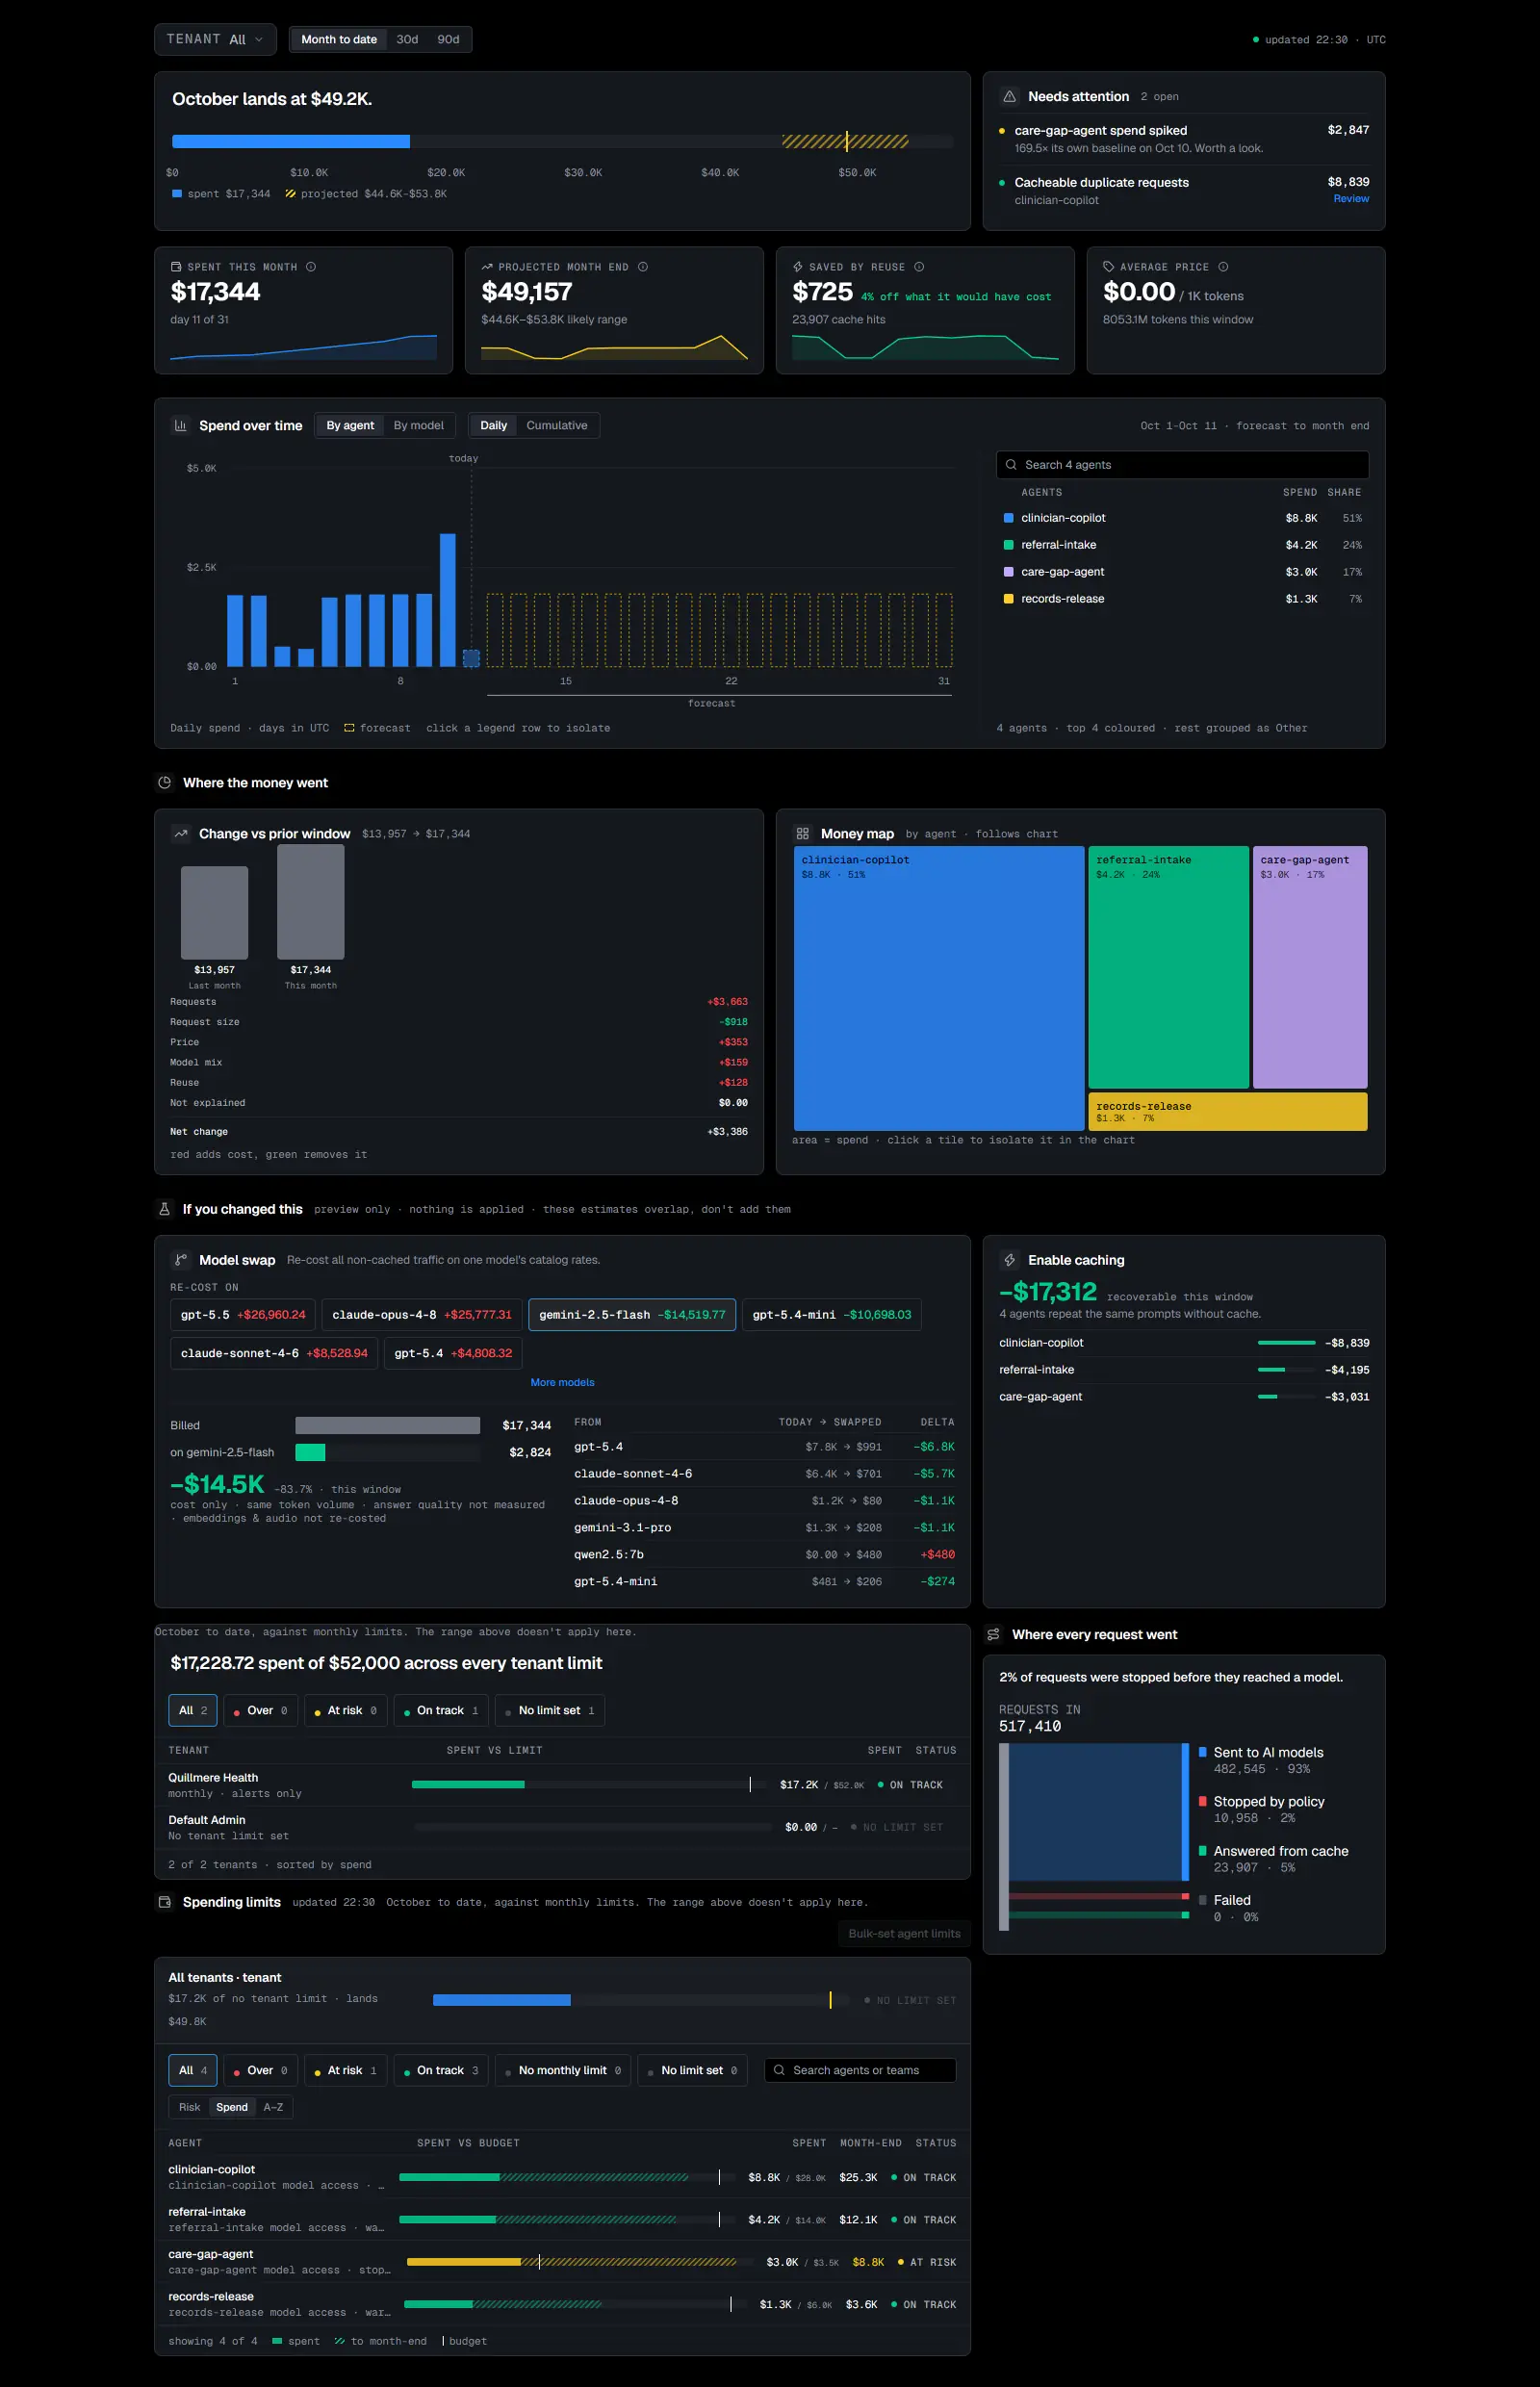Click the Change vs prior window trend icon
This screenshot has width=1540, height=2387.
(180, 834)
